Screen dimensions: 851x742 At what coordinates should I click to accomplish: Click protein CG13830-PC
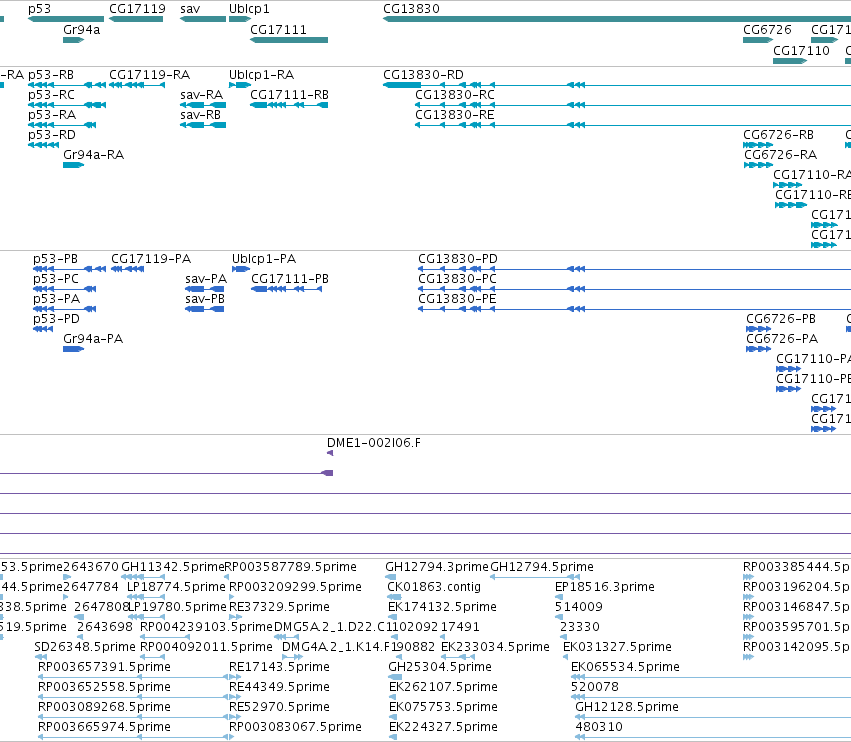[x=457, y=278]
